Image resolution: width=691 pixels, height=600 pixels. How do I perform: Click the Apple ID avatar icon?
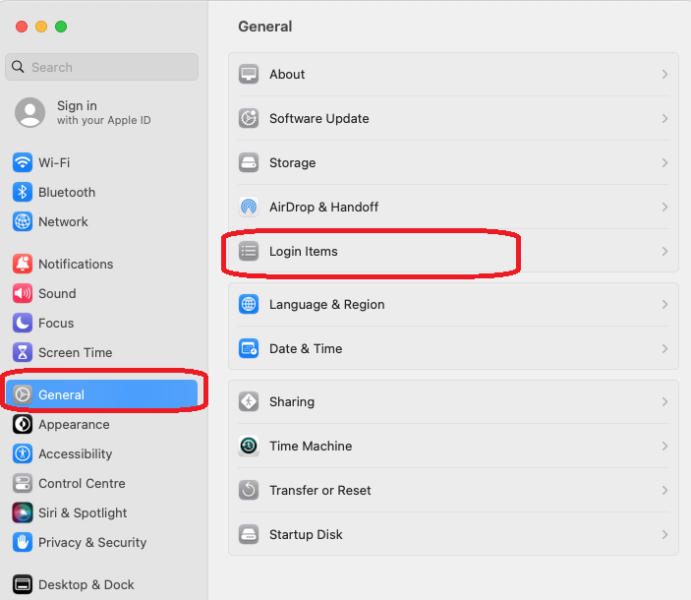point(30,112)
